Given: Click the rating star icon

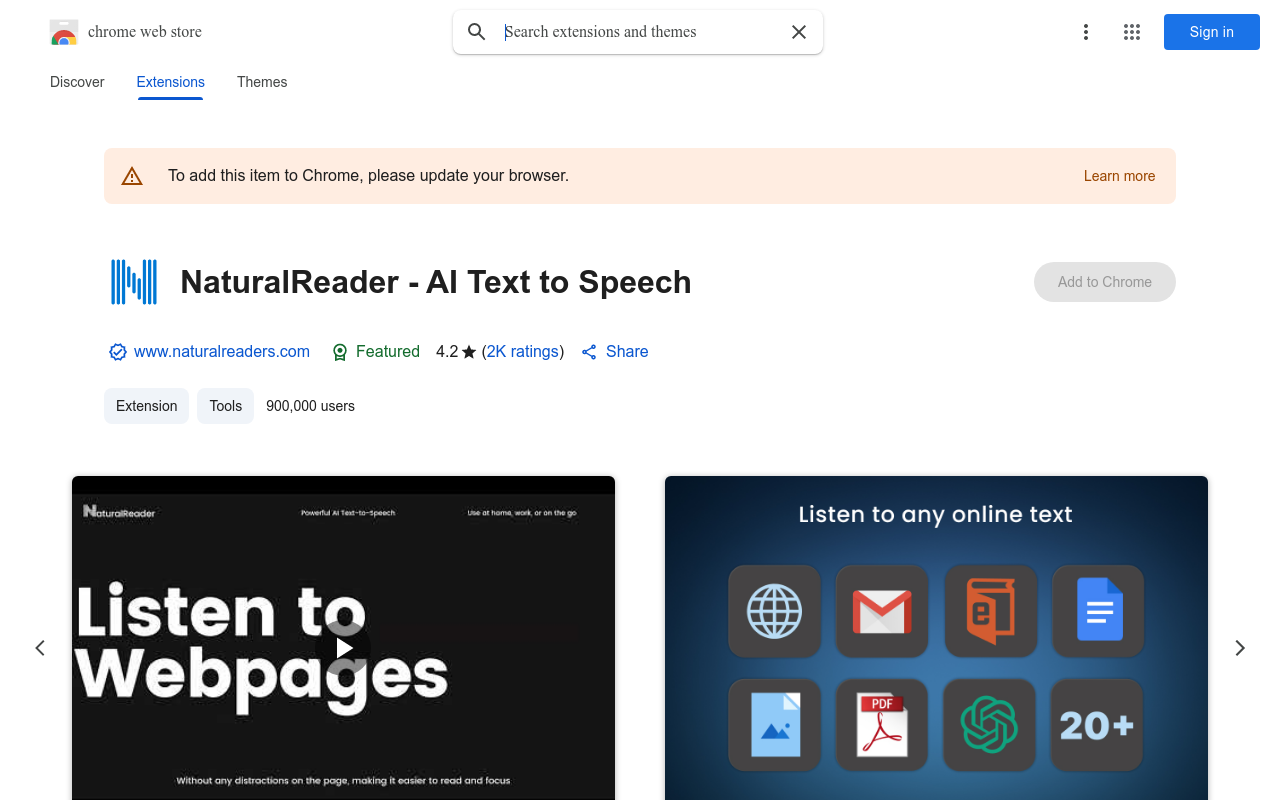Looking at the screenshot, I should point(469,352).
